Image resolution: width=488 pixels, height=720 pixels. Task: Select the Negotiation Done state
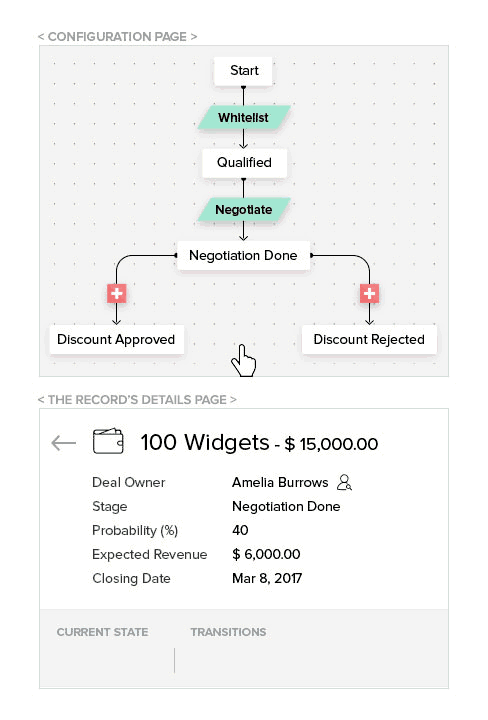pos(243,255)
